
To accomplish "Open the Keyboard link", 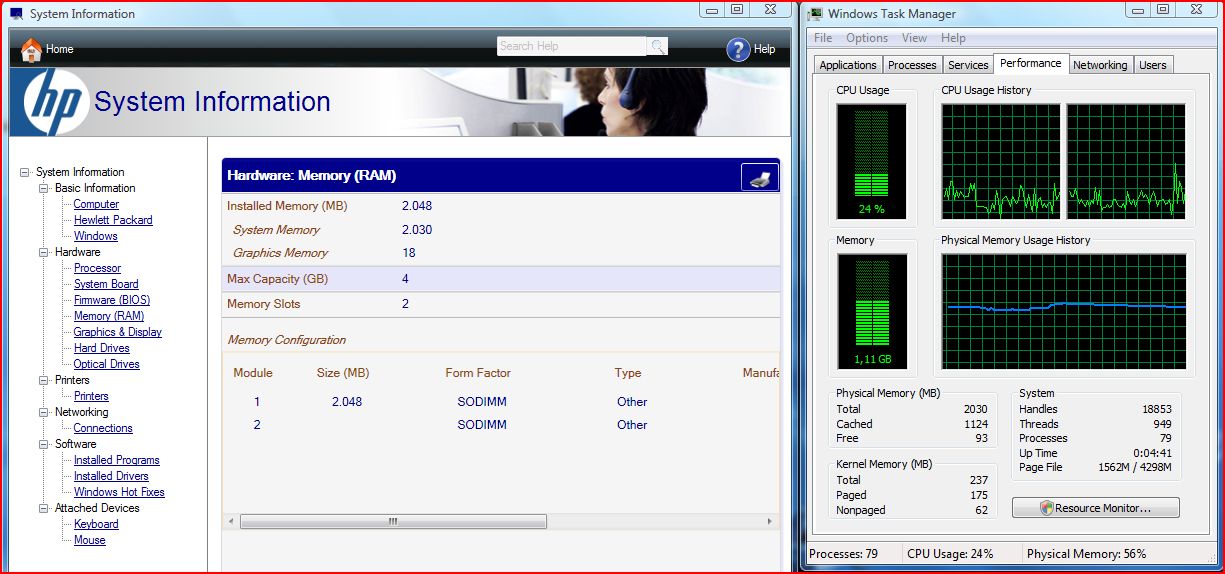I will (96, 524).
